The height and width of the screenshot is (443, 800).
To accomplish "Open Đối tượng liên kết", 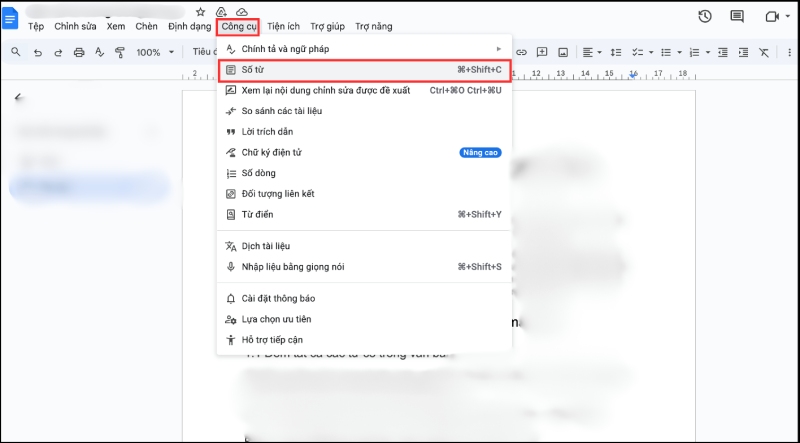I will [364, 194].
